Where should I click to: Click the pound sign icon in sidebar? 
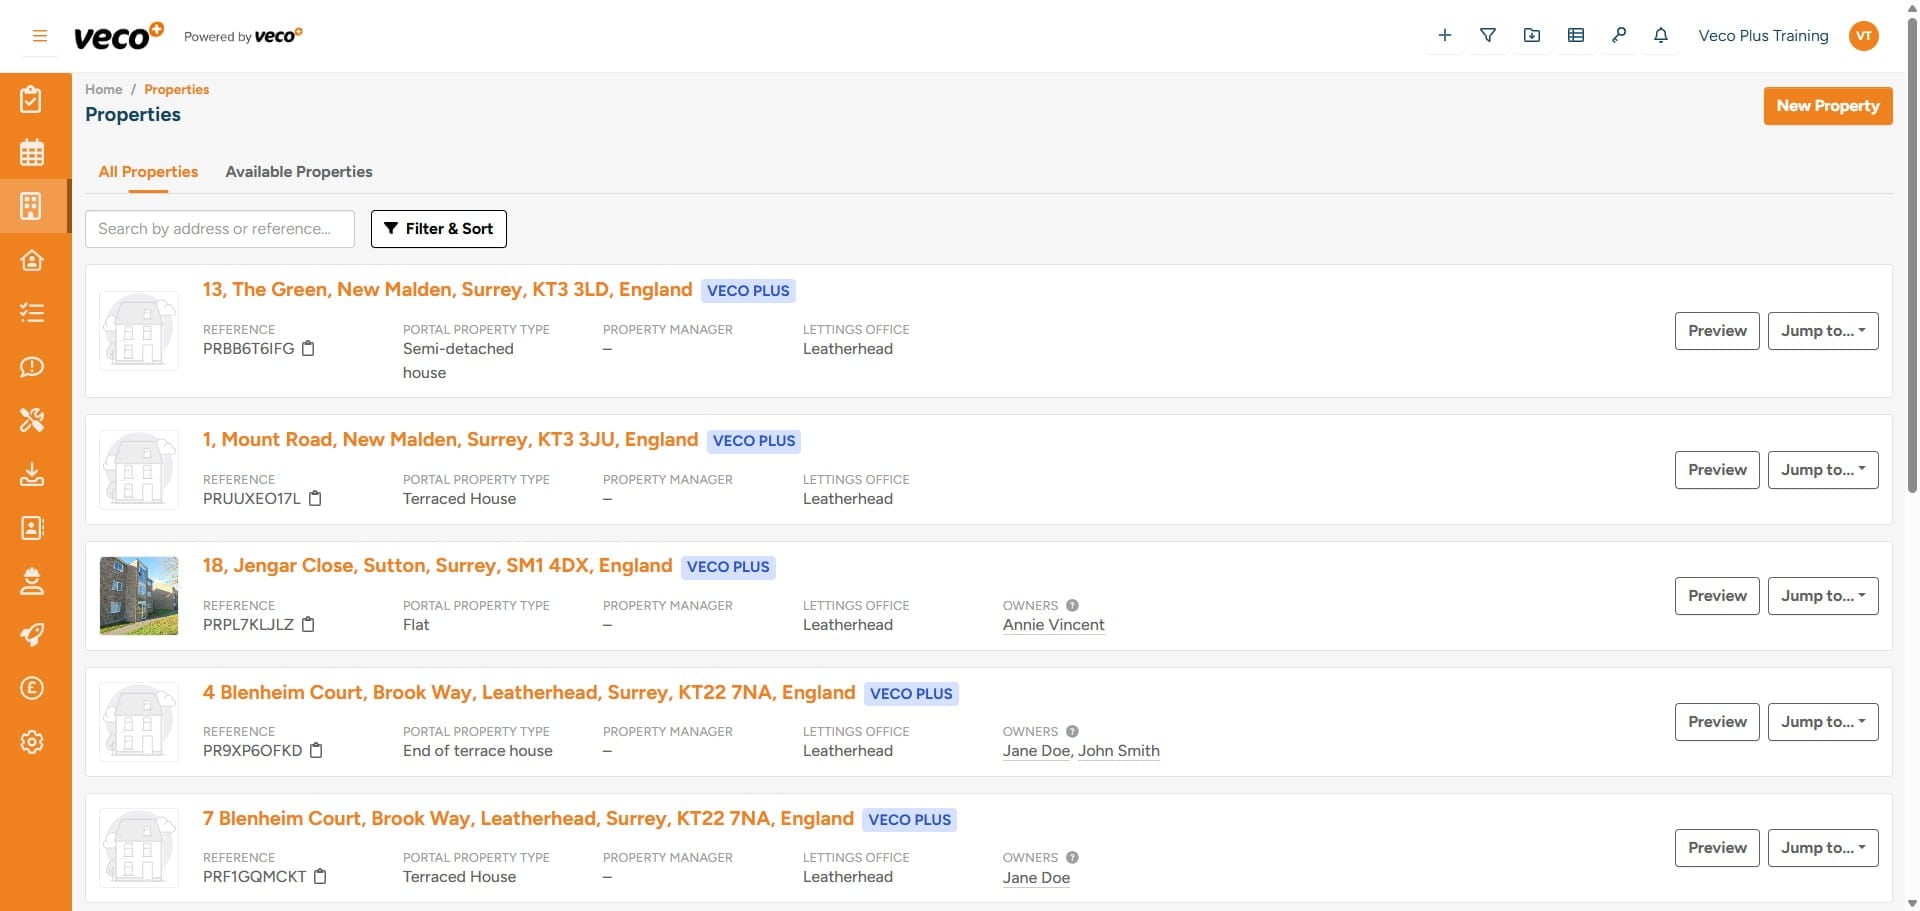32,688
